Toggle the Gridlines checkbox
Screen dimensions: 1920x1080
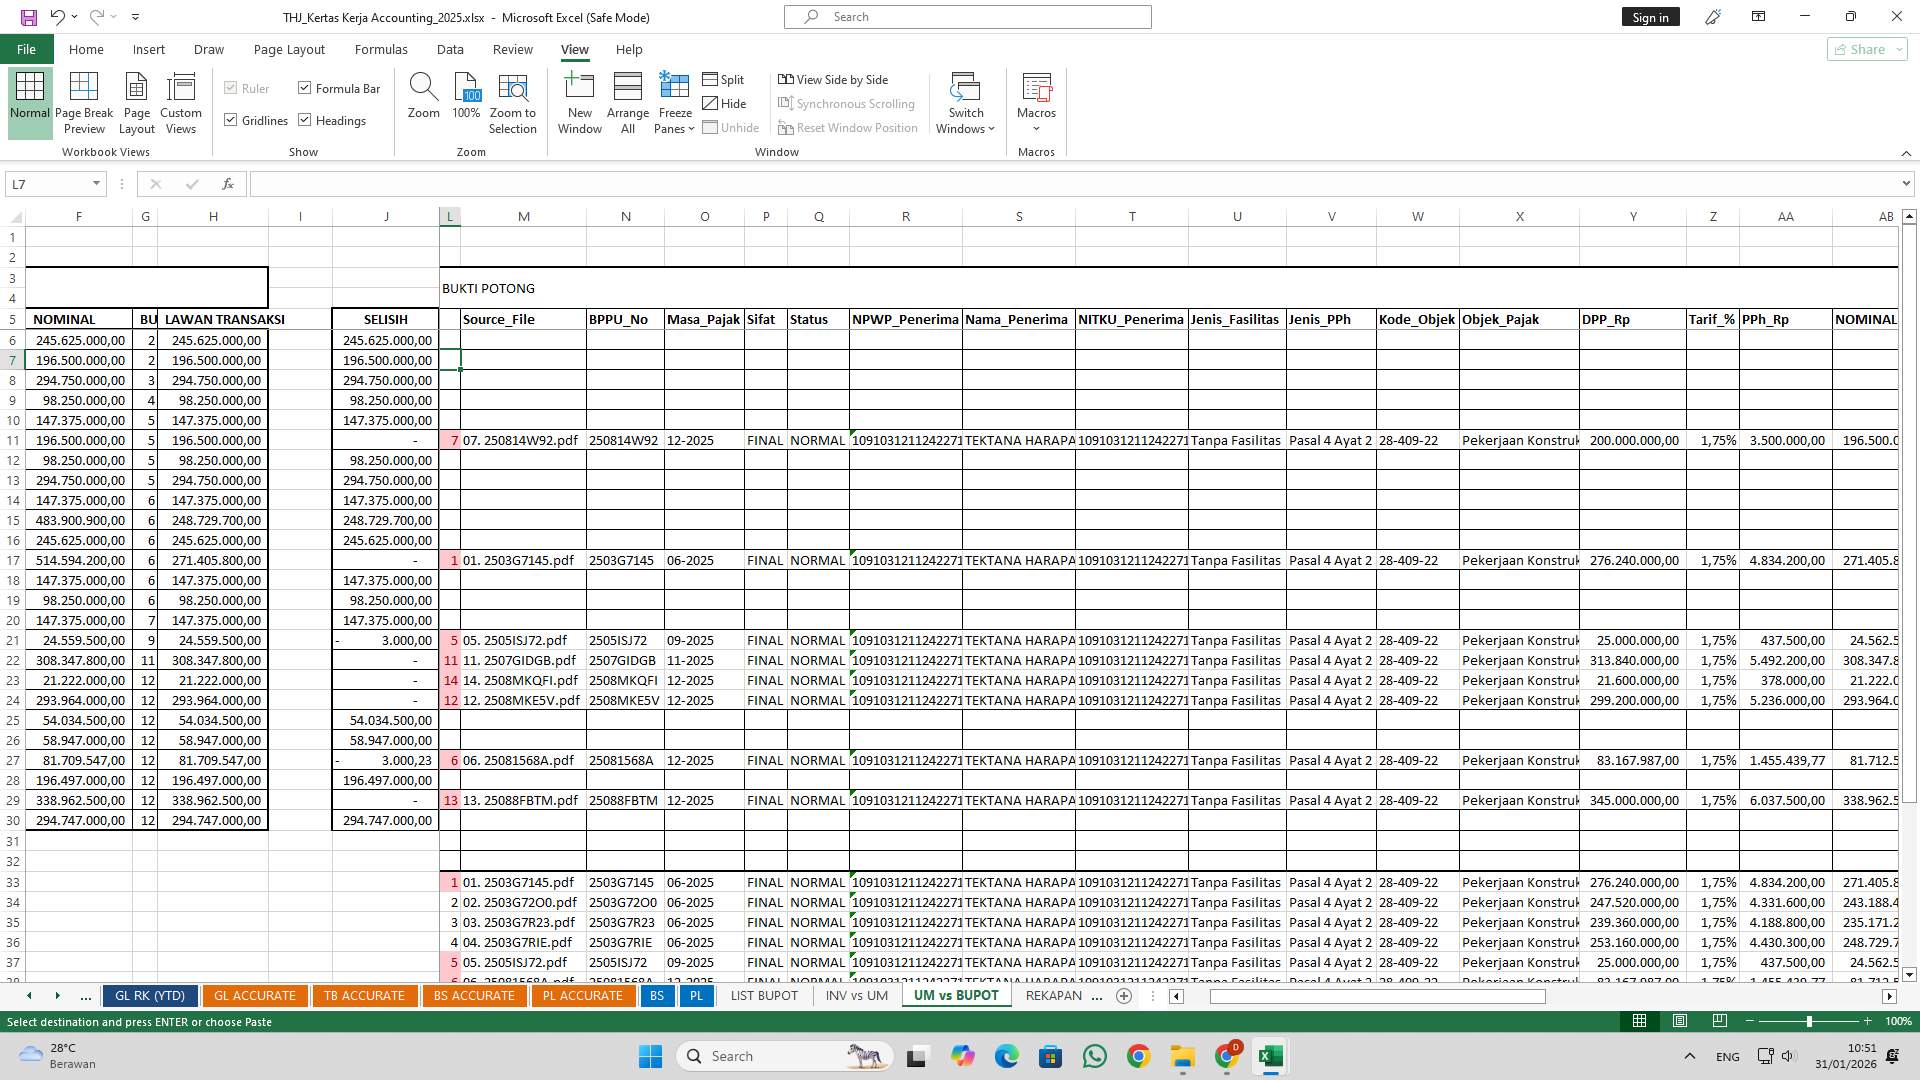[x=231, y=120]
